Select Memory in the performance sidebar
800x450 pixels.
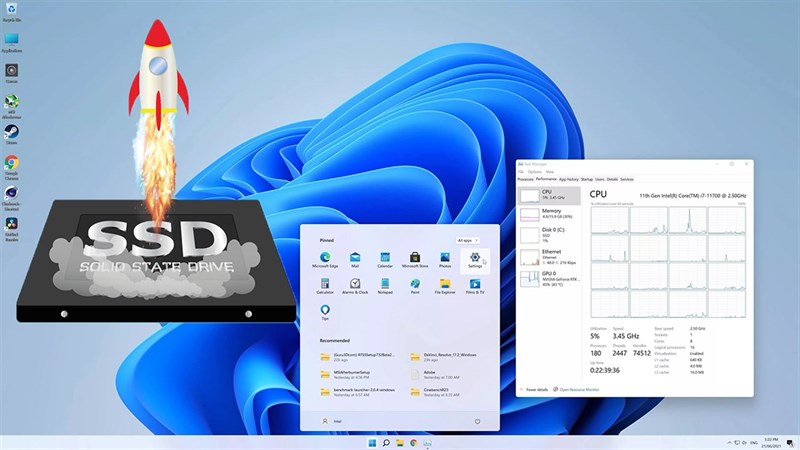coord(549,213)
